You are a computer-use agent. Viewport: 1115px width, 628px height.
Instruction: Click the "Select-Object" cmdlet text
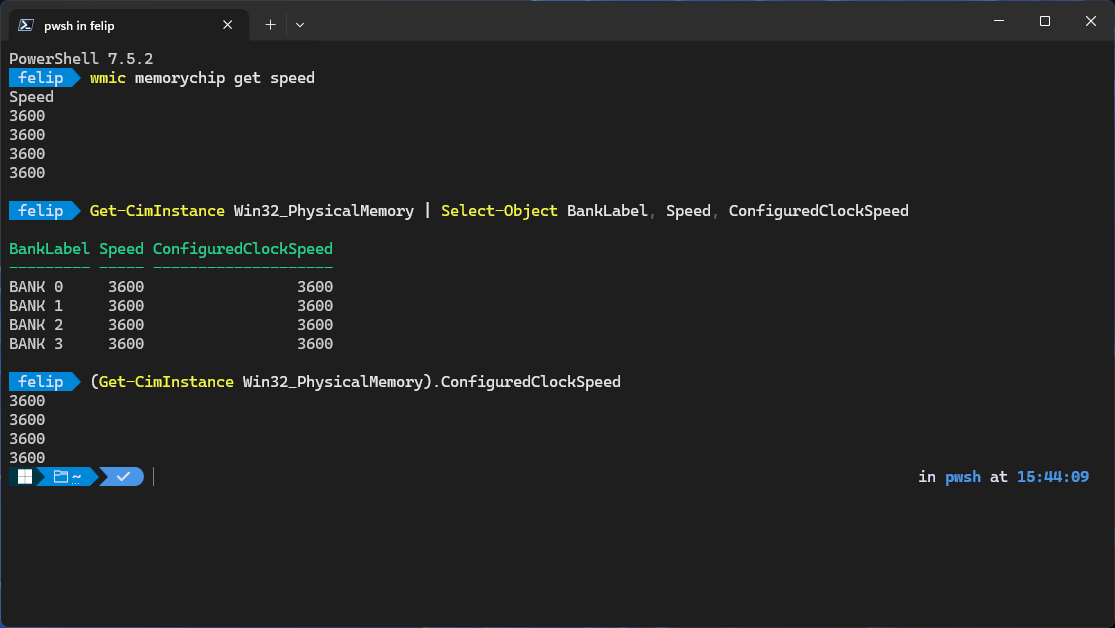coord(499,211)
